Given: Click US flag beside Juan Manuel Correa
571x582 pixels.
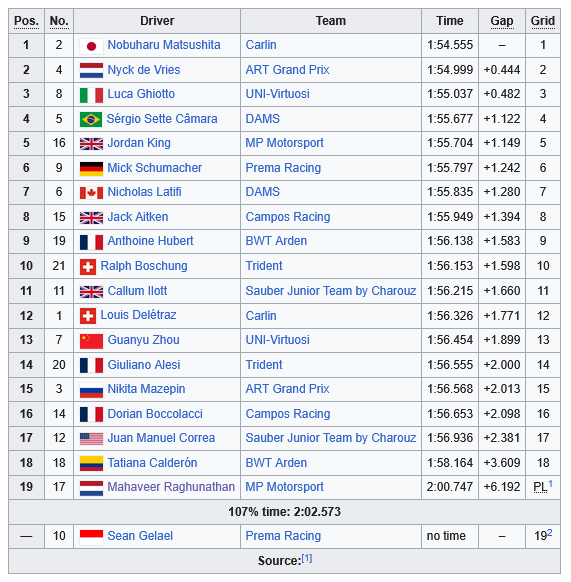Looking at the screenshot, I should (x=91, y=439).
